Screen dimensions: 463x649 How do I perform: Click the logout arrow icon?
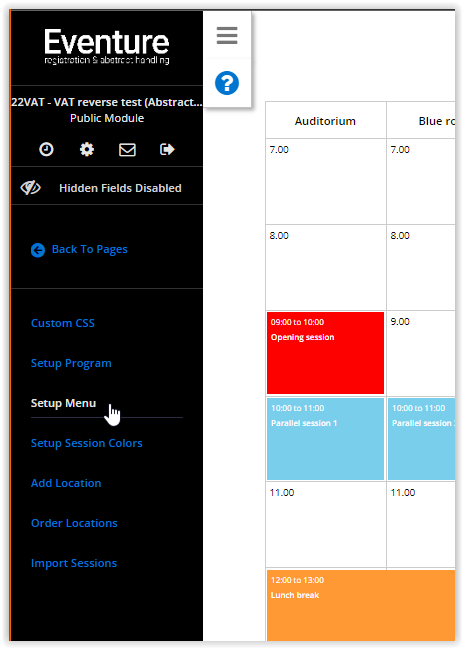coord(167,149)
